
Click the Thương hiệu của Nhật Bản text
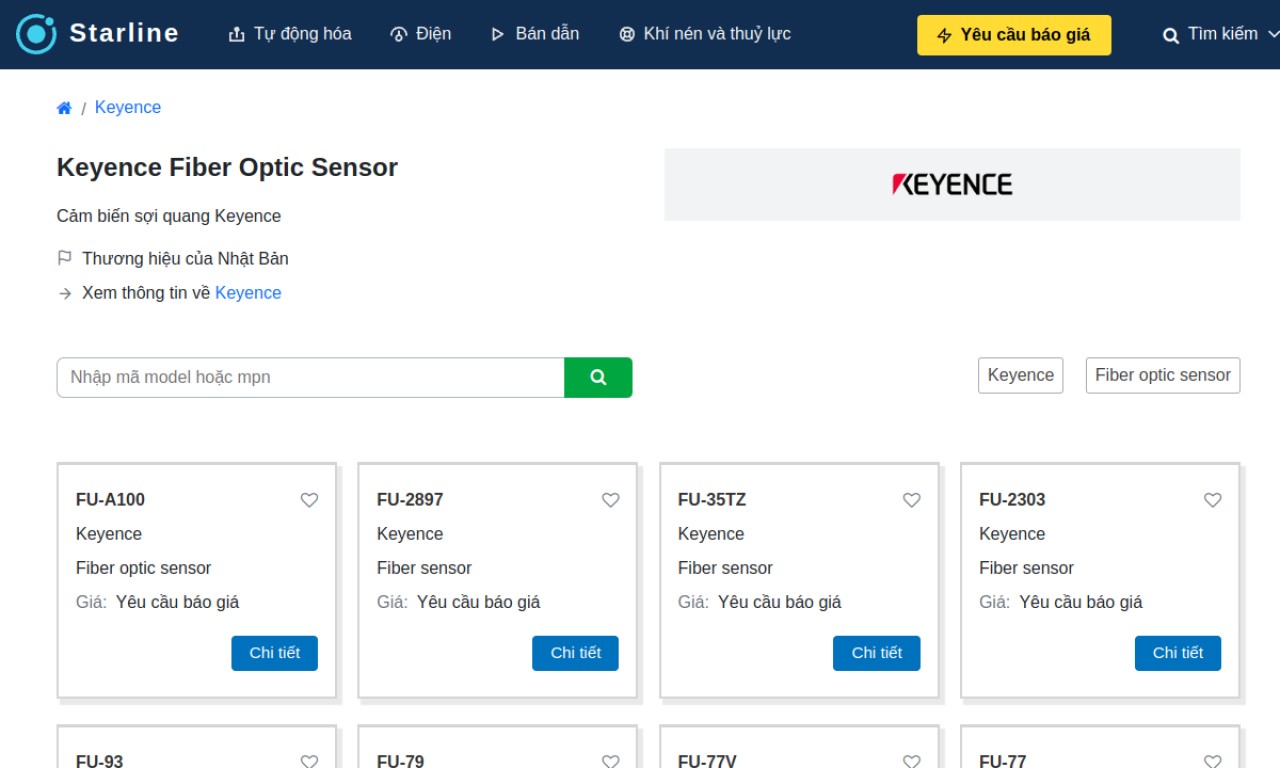(x=185, y=259)
